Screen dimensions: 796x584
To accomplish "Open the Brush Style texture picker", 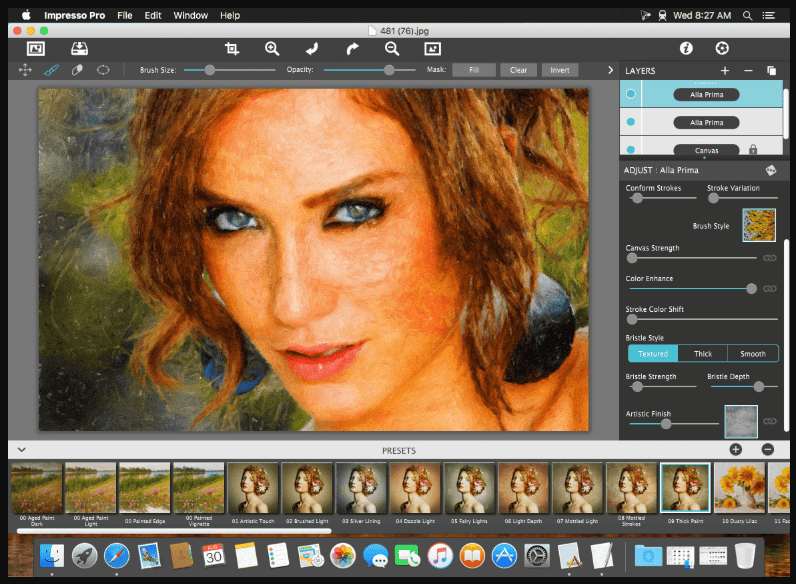I will point(759,225).
